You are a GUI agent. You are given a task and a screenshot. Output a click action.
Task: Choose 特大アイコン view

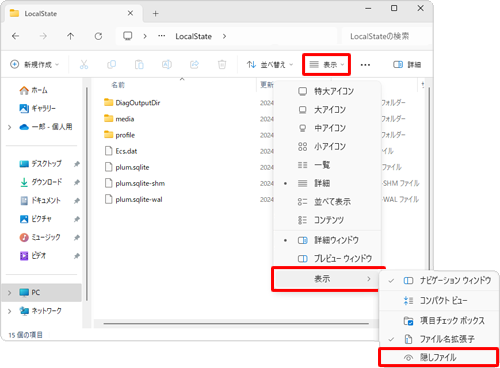327,91
